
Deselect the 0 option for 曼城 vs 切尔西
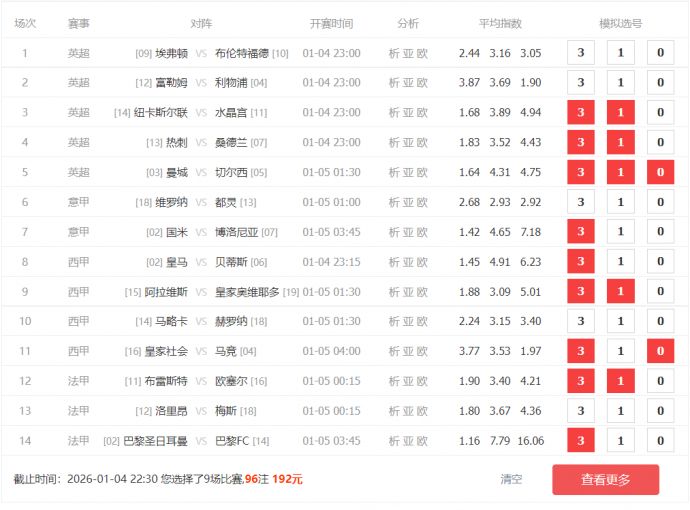[x=660, y=172]
